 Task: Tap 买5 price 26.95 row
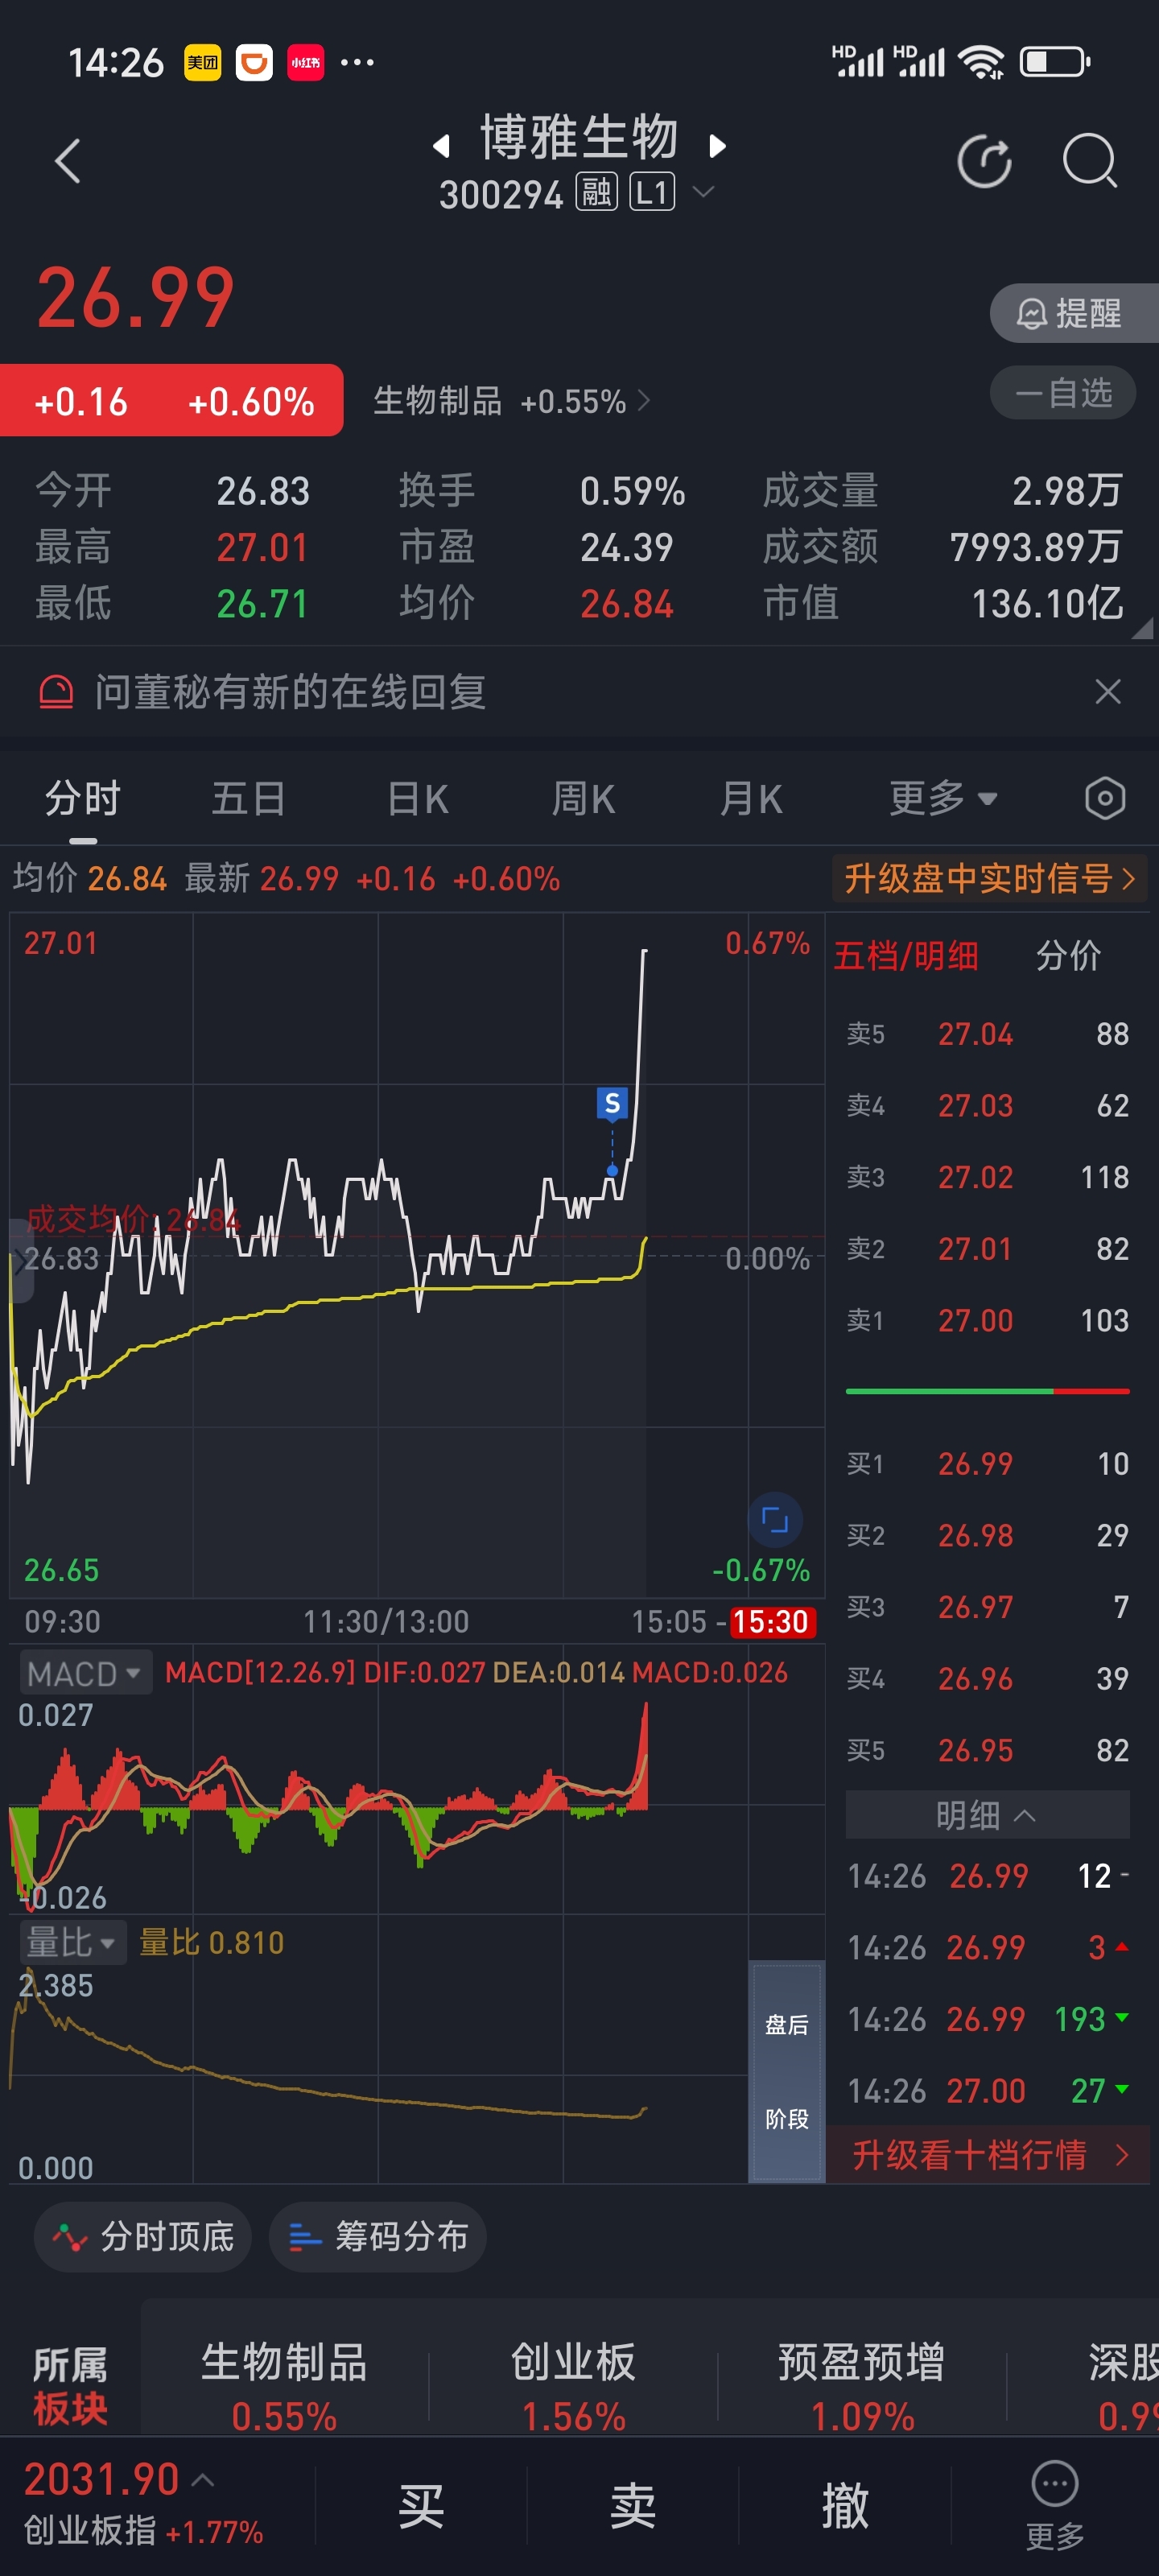coord(988,1751)
